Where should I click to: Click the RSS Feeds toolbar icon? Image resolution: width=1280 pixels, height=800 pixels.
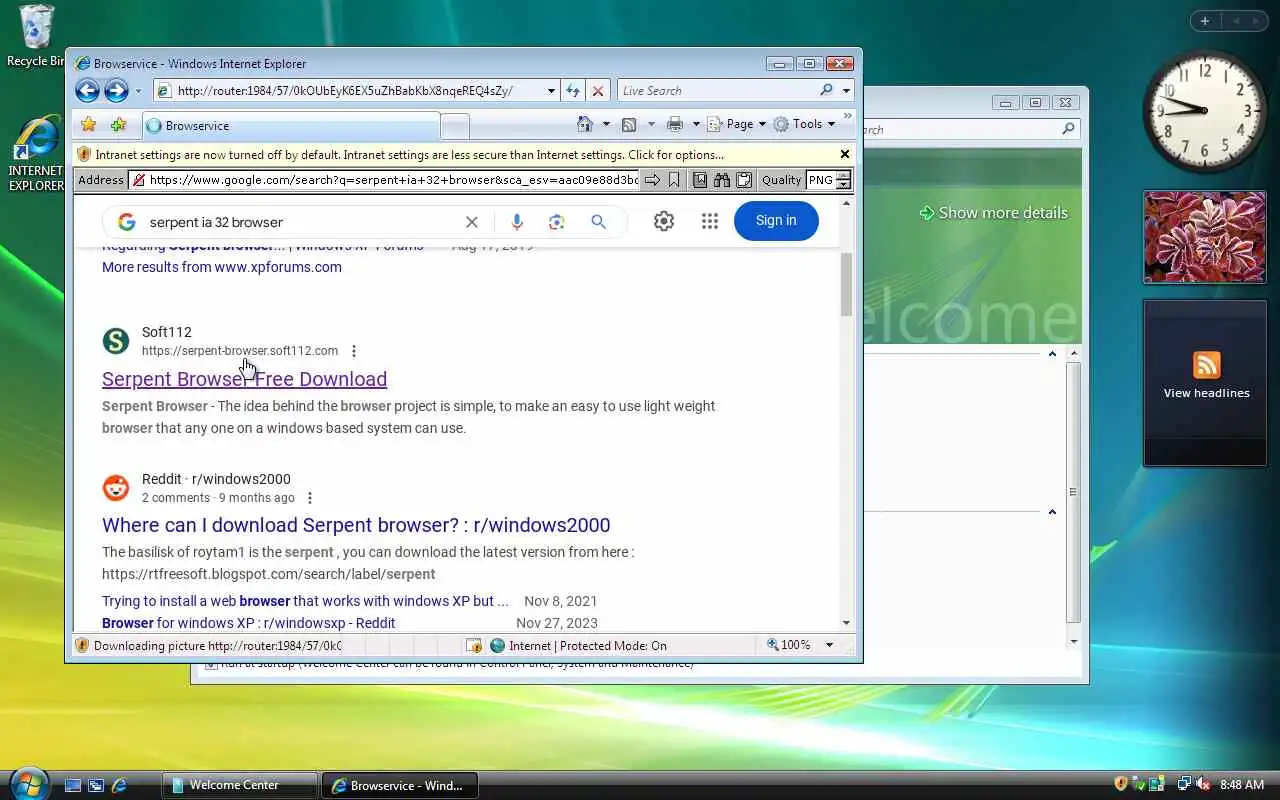point(629,125)
